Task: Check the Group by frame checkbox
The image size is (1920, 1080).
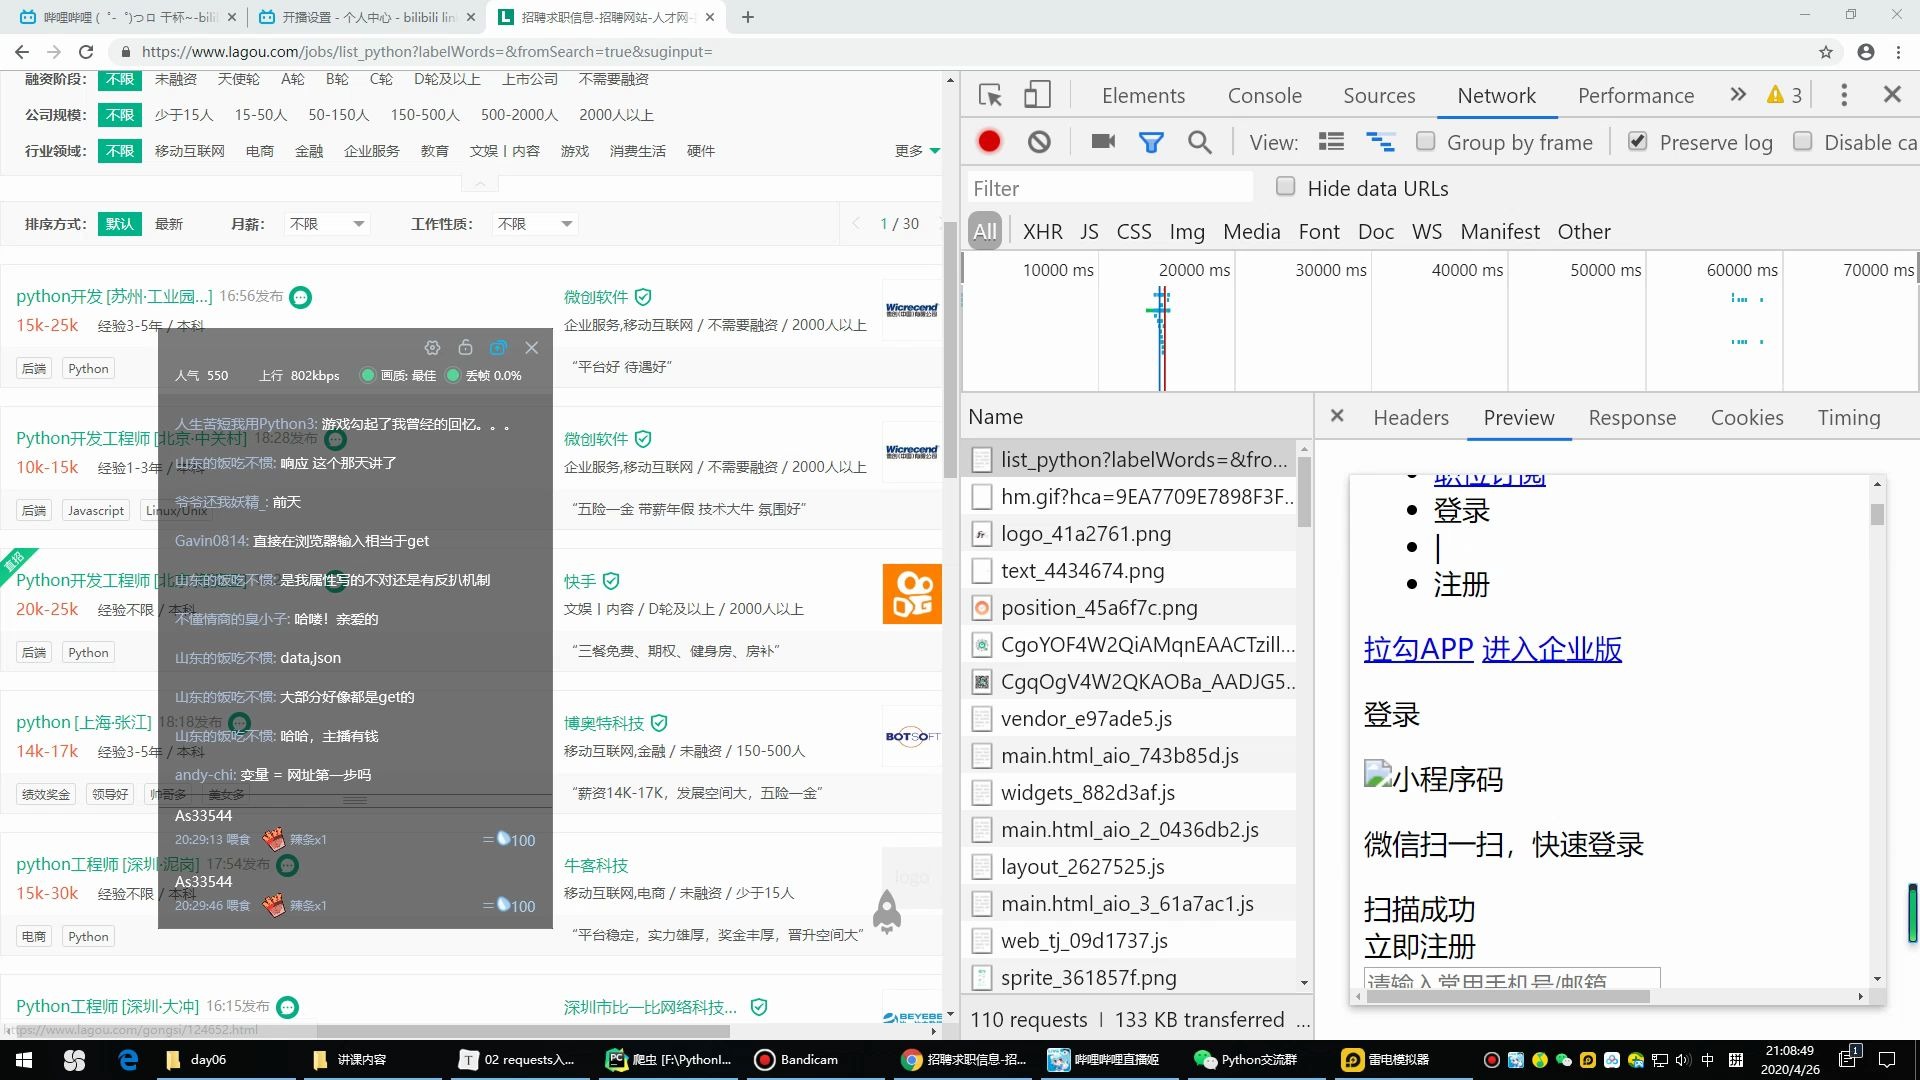Action: [1425, 141]
